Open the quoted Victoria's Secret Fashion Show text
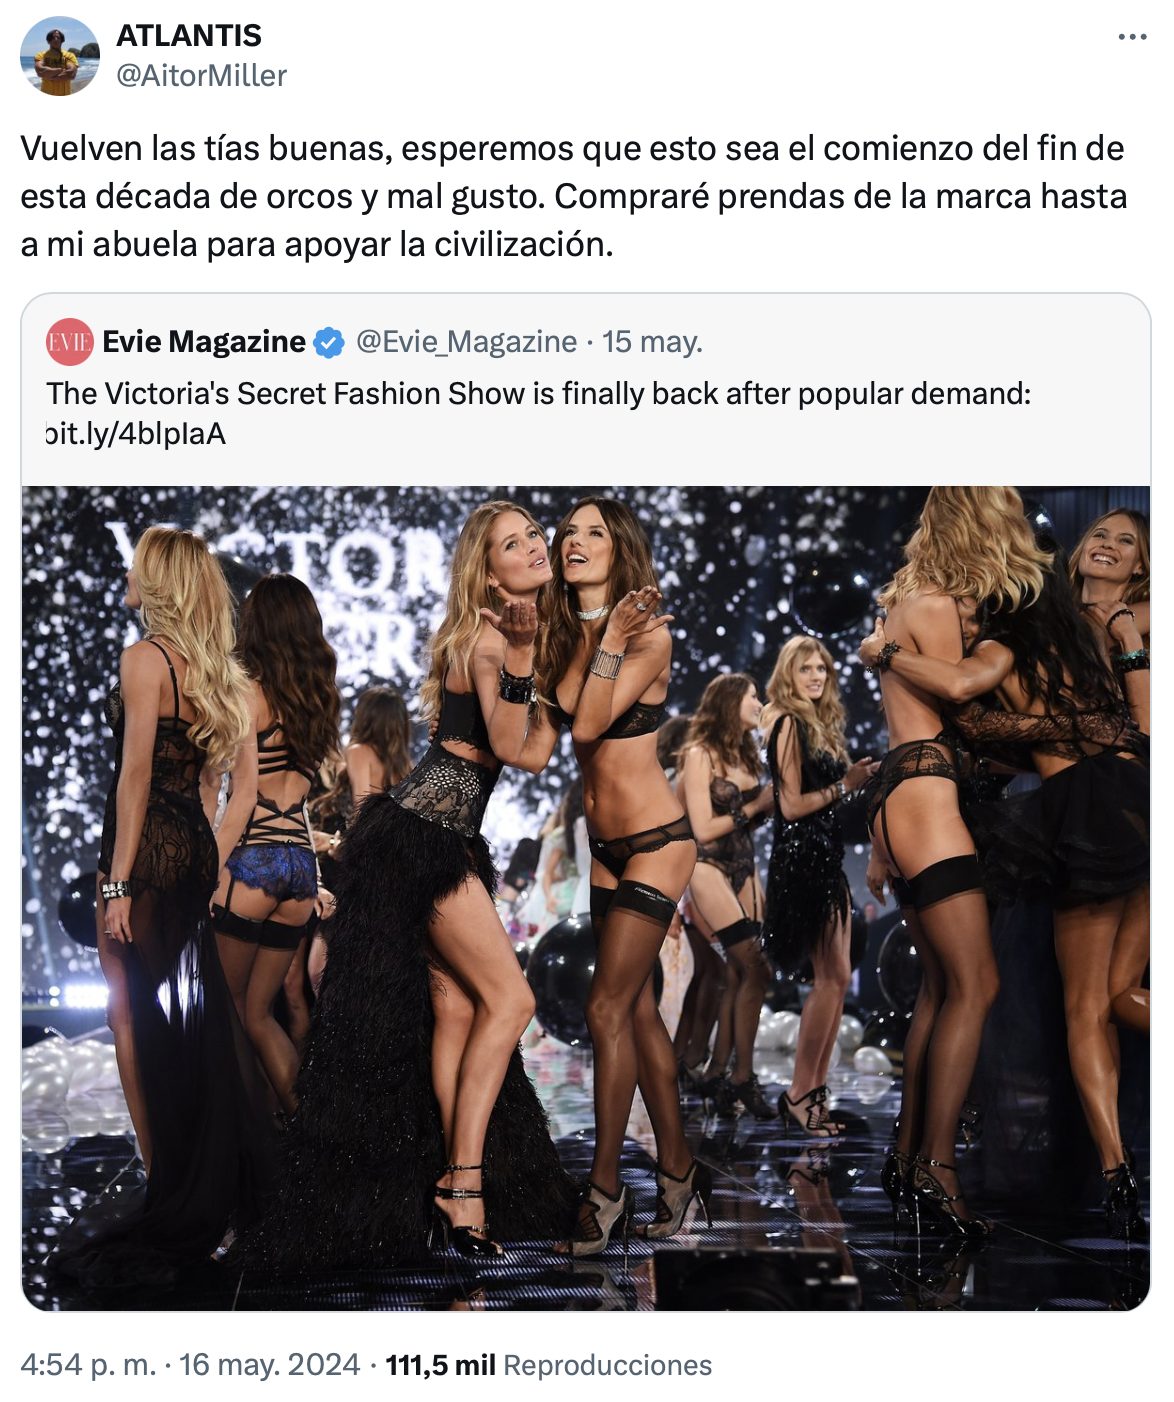 [538, 393]
